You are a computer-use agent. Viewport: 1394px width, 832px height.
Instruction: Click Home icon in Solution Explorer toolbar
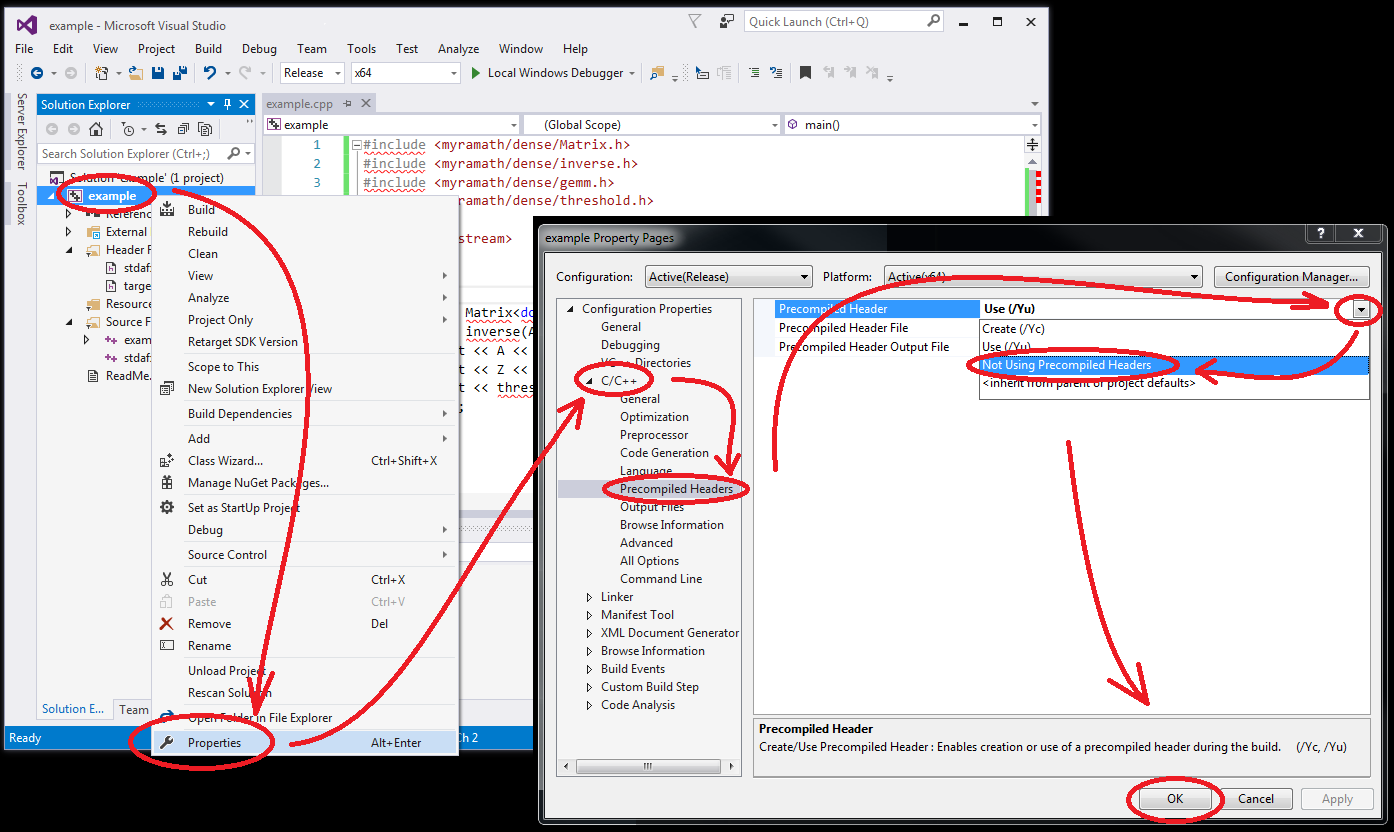(x=96, y=129)
